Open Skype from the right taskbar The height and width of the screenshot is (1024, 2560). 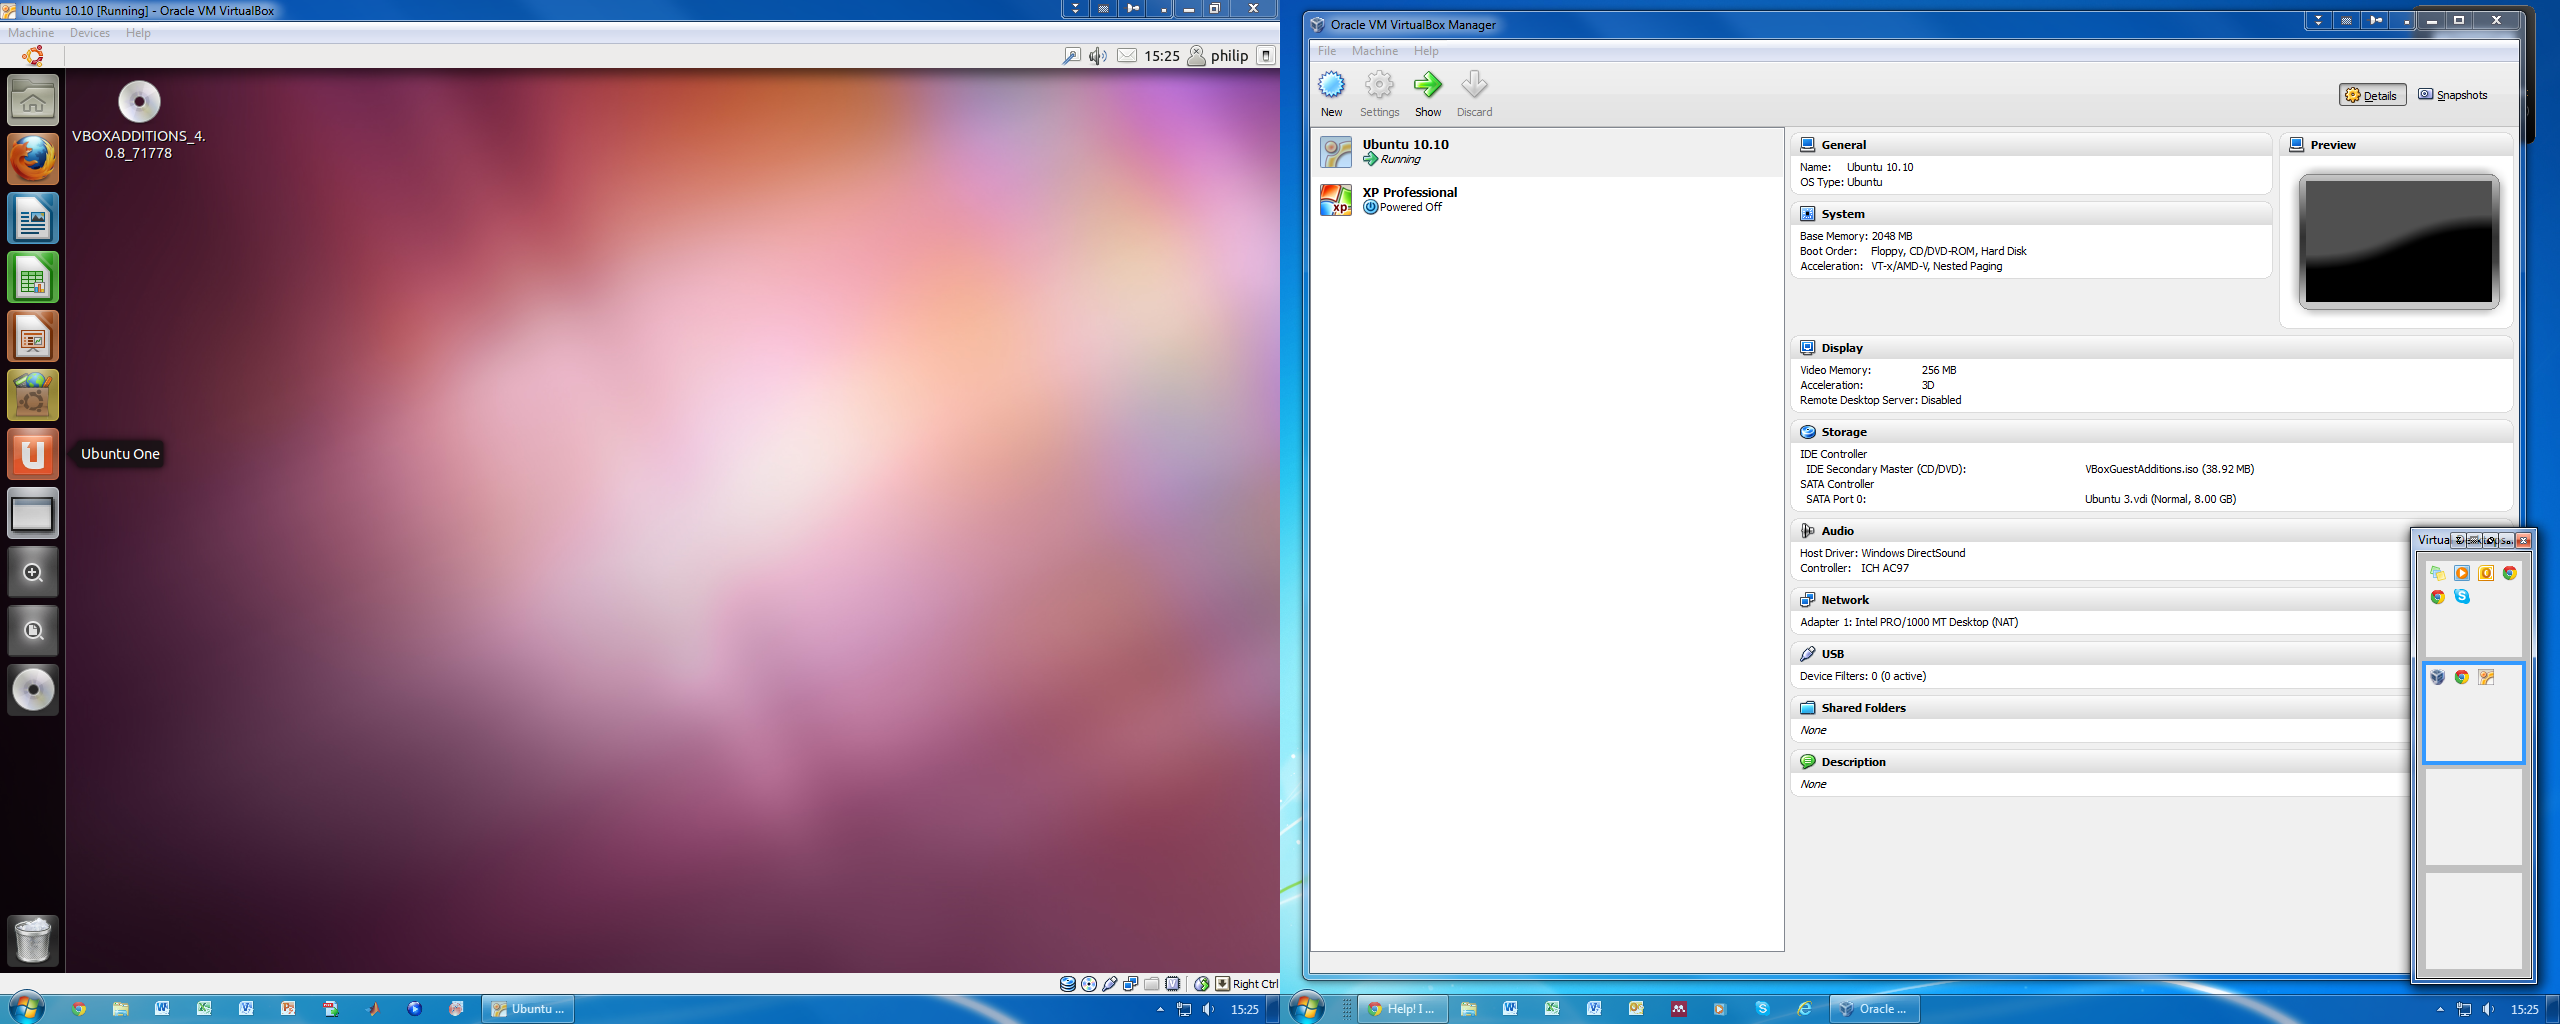(1762, 1009)
